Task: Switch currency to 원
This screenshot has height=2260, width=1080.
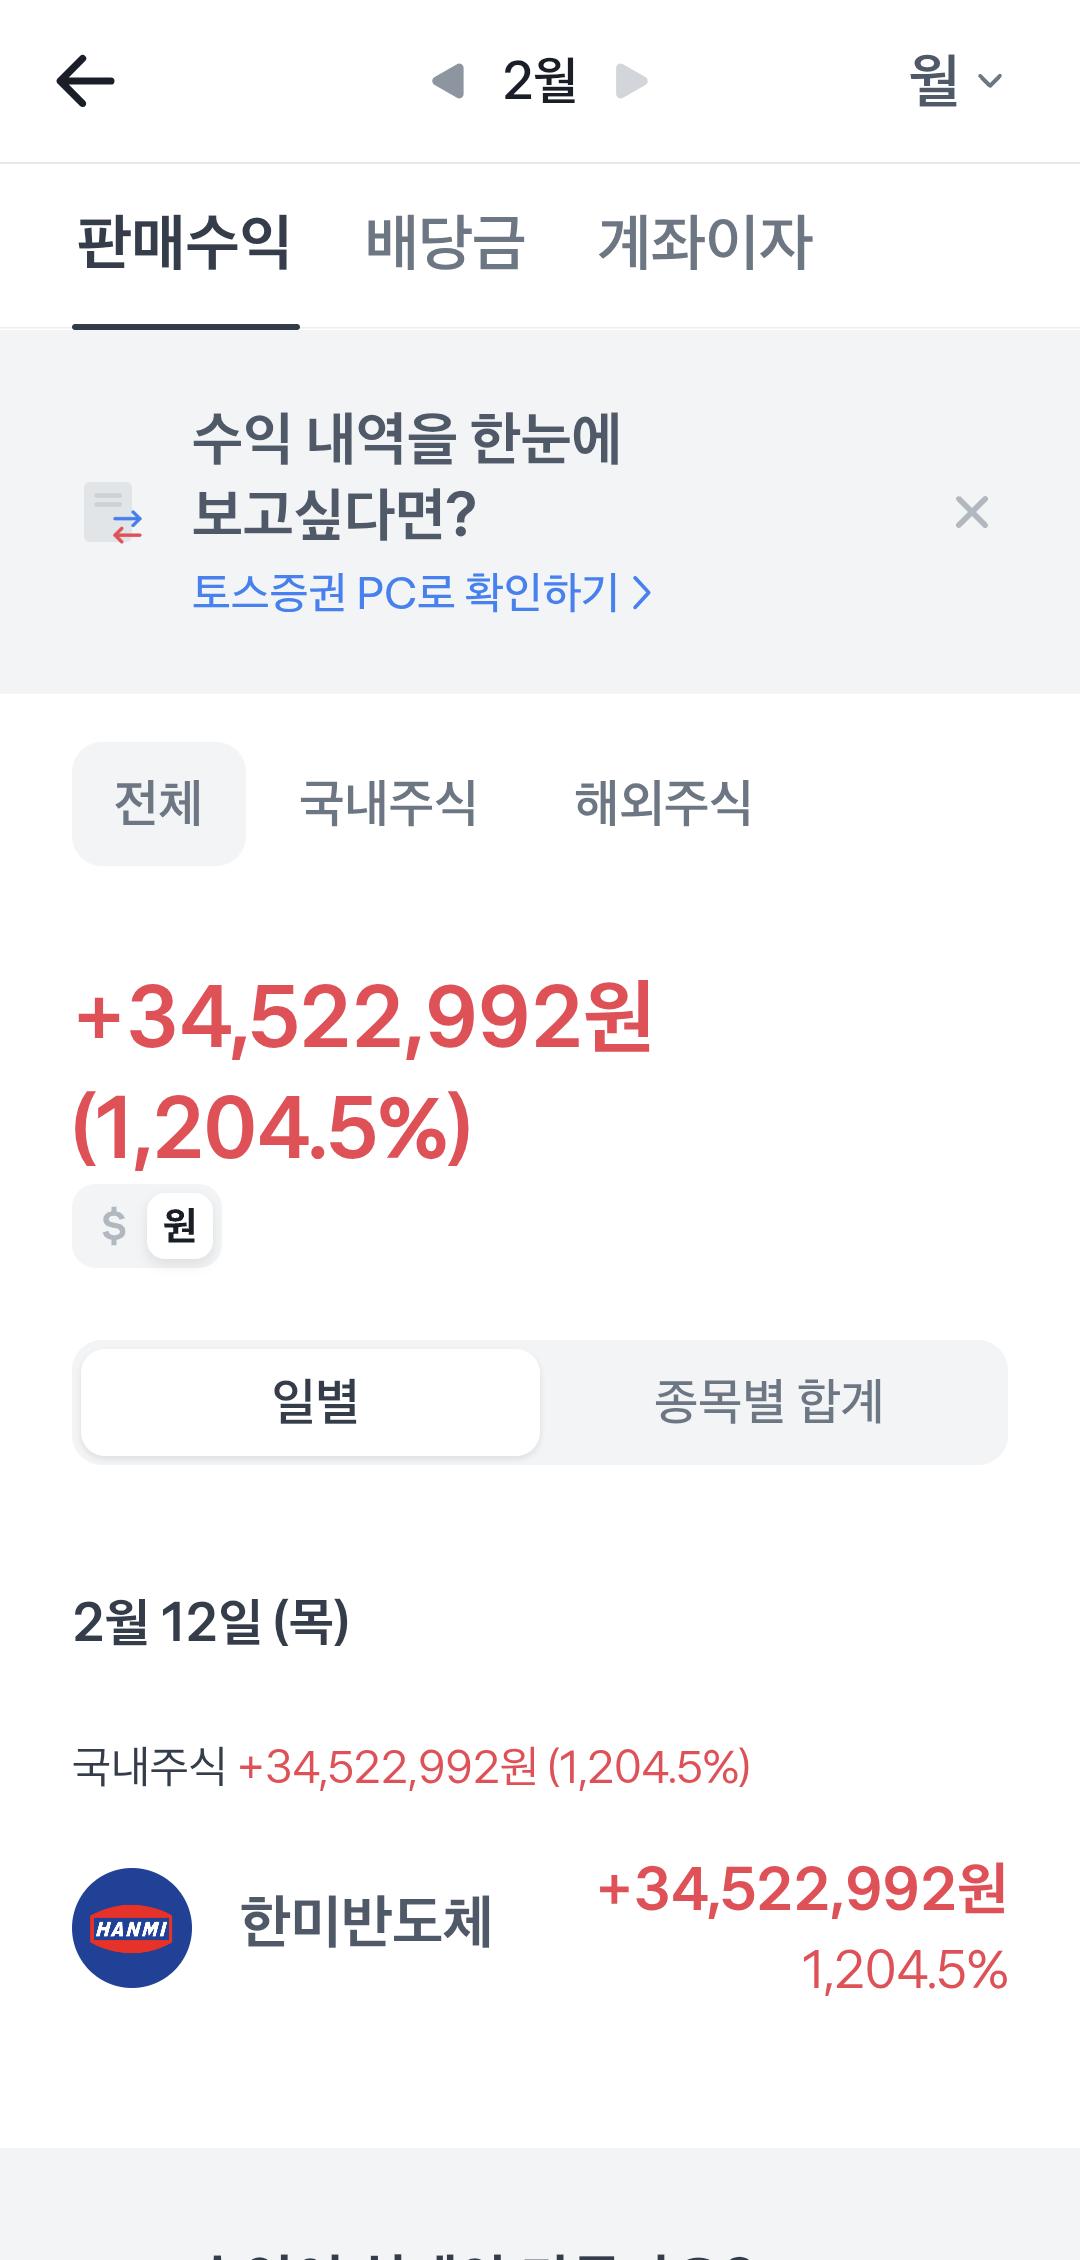Action: tap(180, 1226)
